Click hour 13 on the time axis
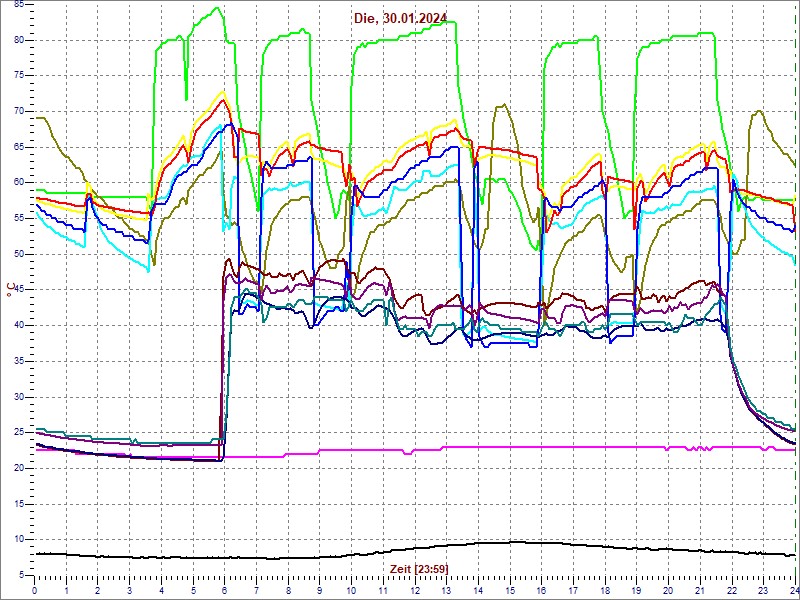This screenshot has height=600, width=800. pyautogui.click(x=447, y=590)
